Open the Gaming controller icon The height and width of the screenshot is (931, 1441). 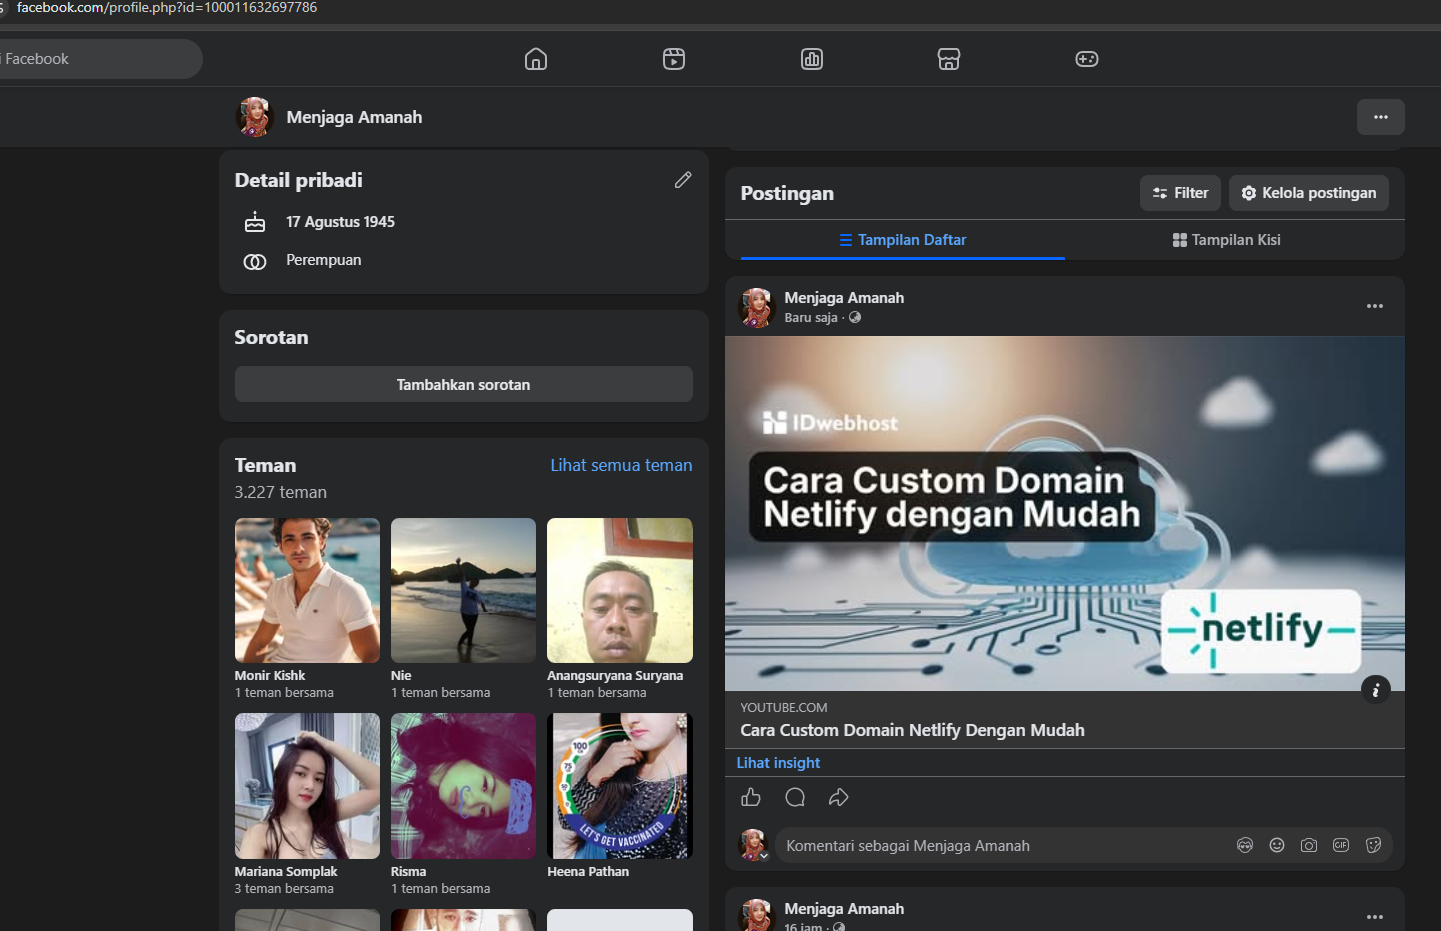(1087, 59)
